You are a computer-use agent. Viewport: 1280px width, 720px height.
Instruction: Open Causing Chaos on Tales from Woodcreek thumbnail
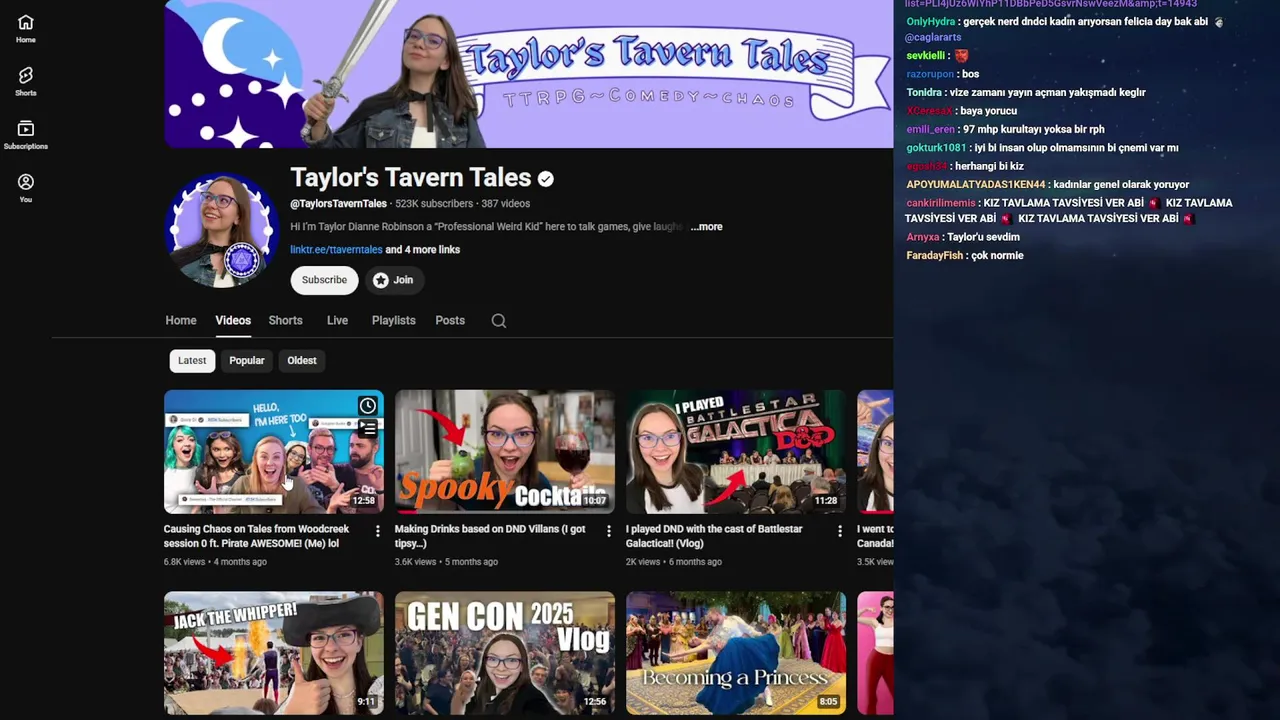pyautogui.click(x=274, y=452)
